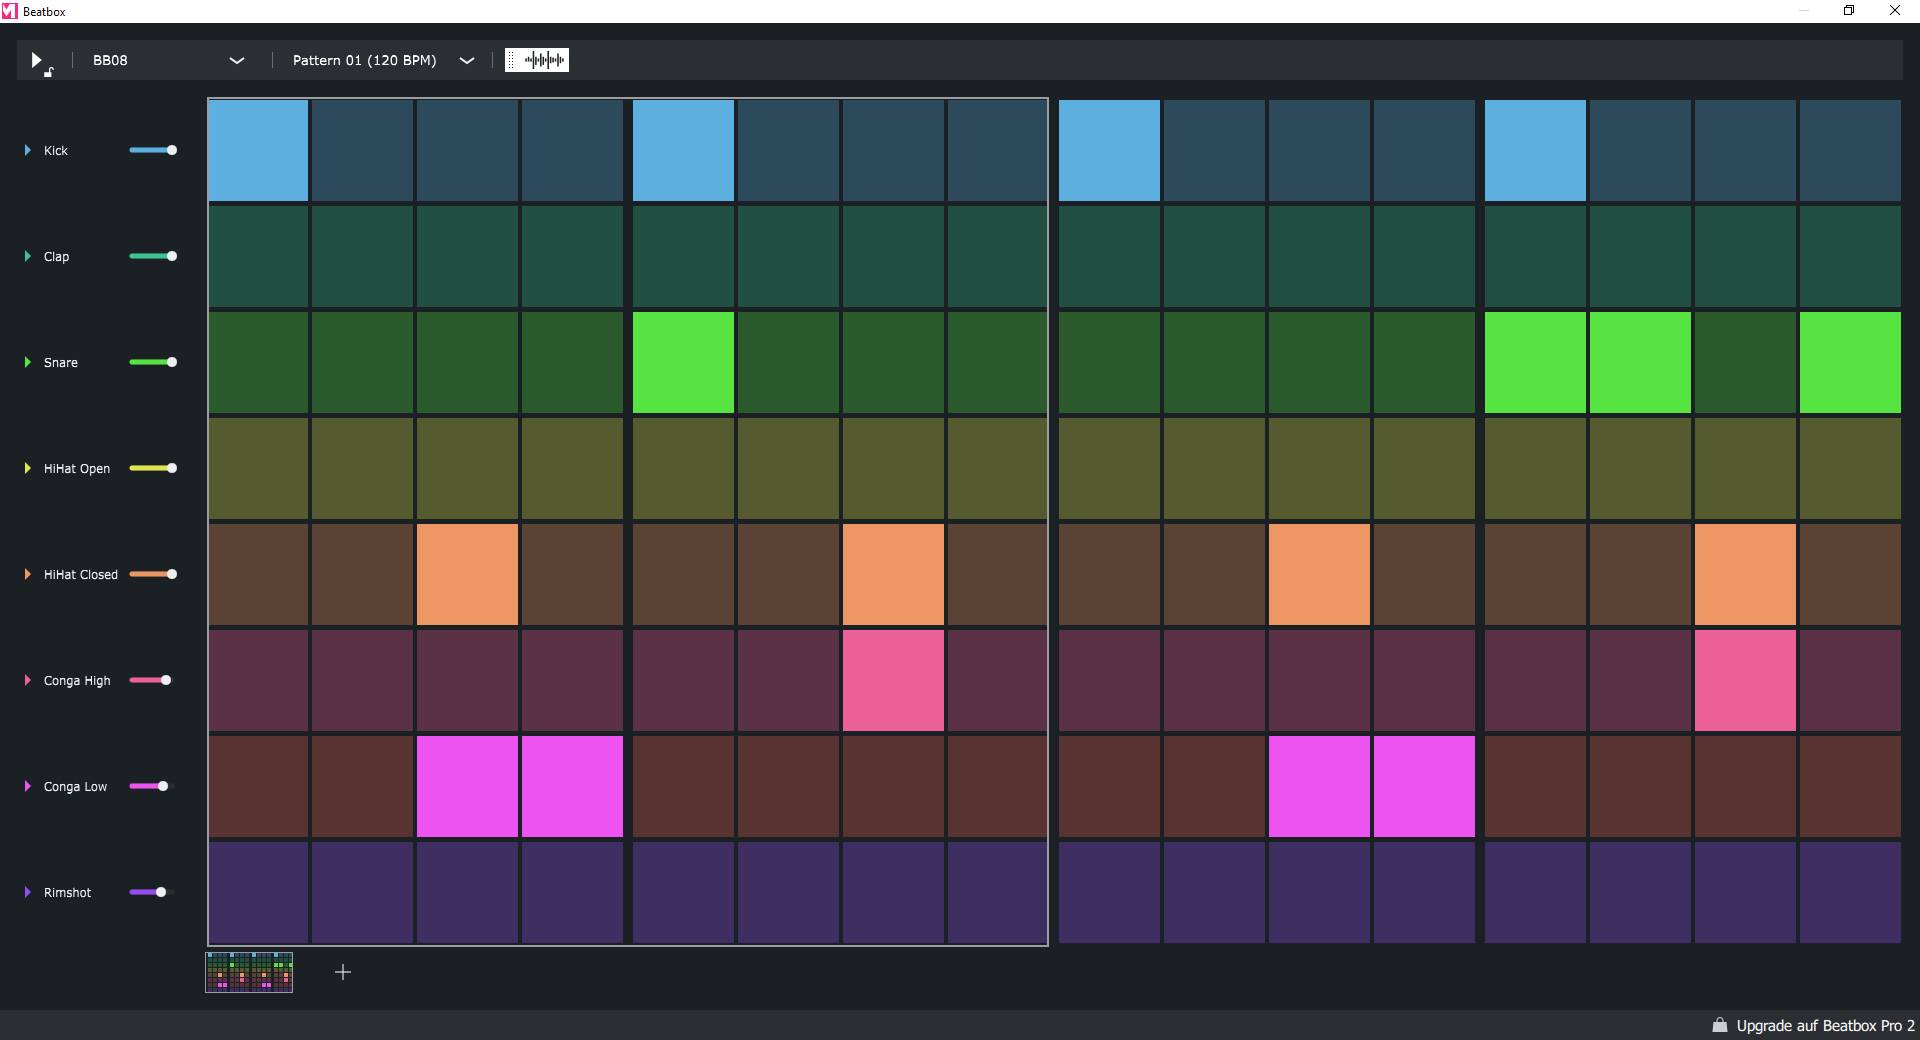Image resolution: width=1920 pixels, height=1040 pixels.
Task: Disable Conga High pad on step 7
Action: [893, 680]
